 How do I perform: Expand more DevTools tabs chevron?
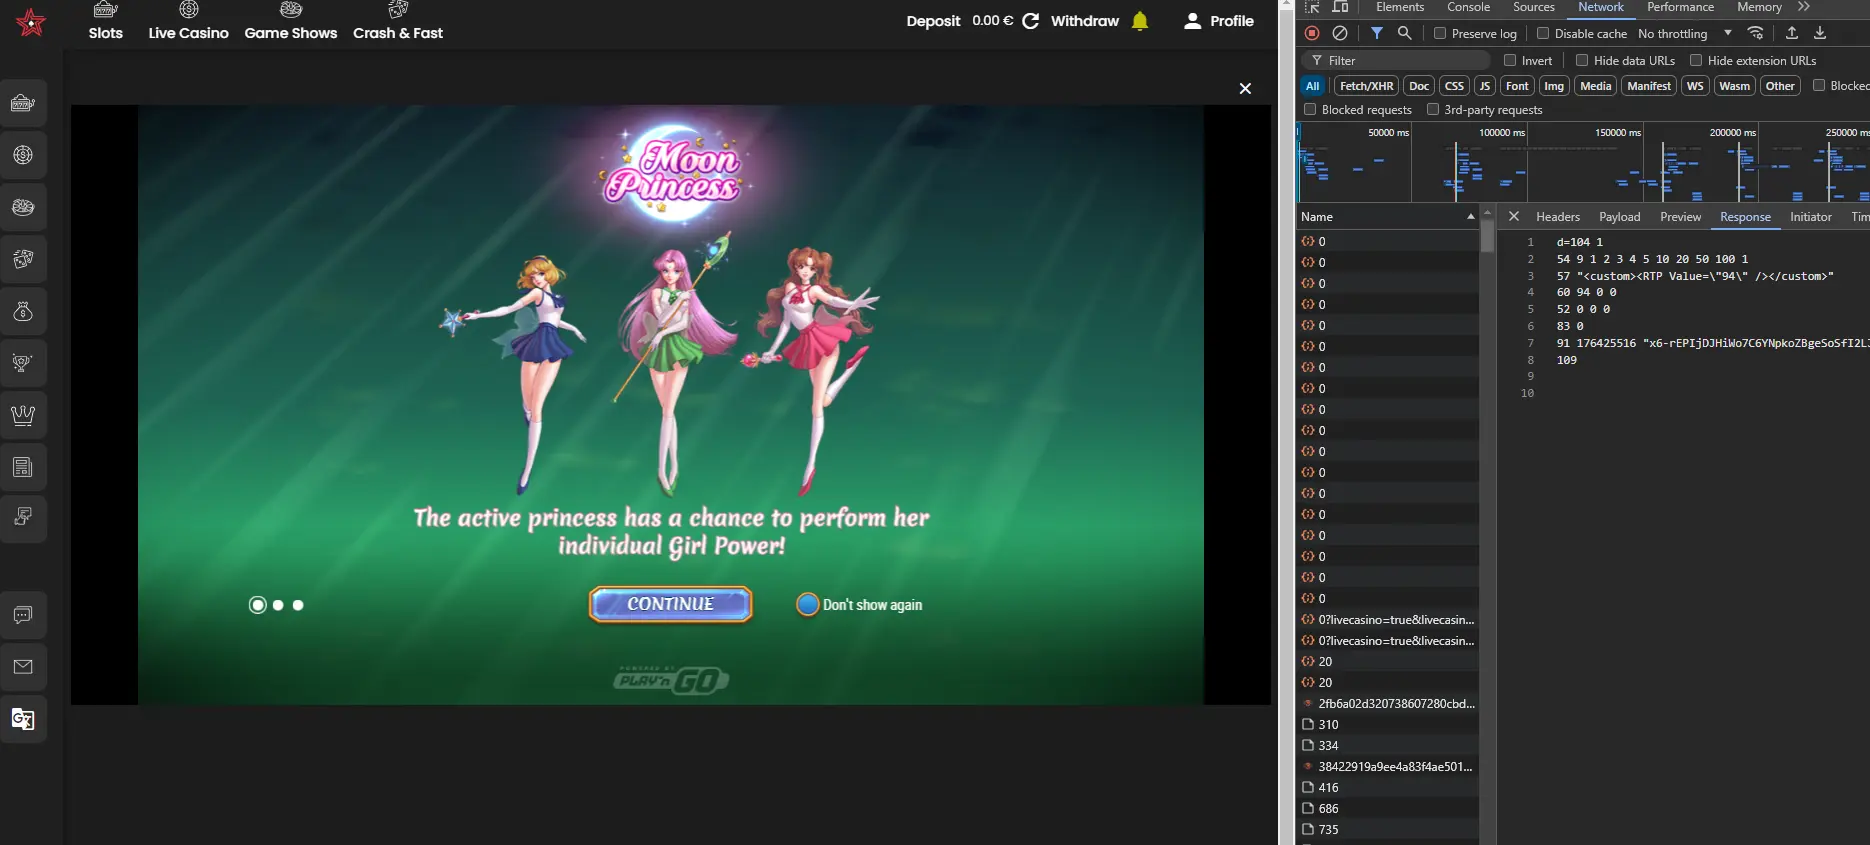[1804, 7]
